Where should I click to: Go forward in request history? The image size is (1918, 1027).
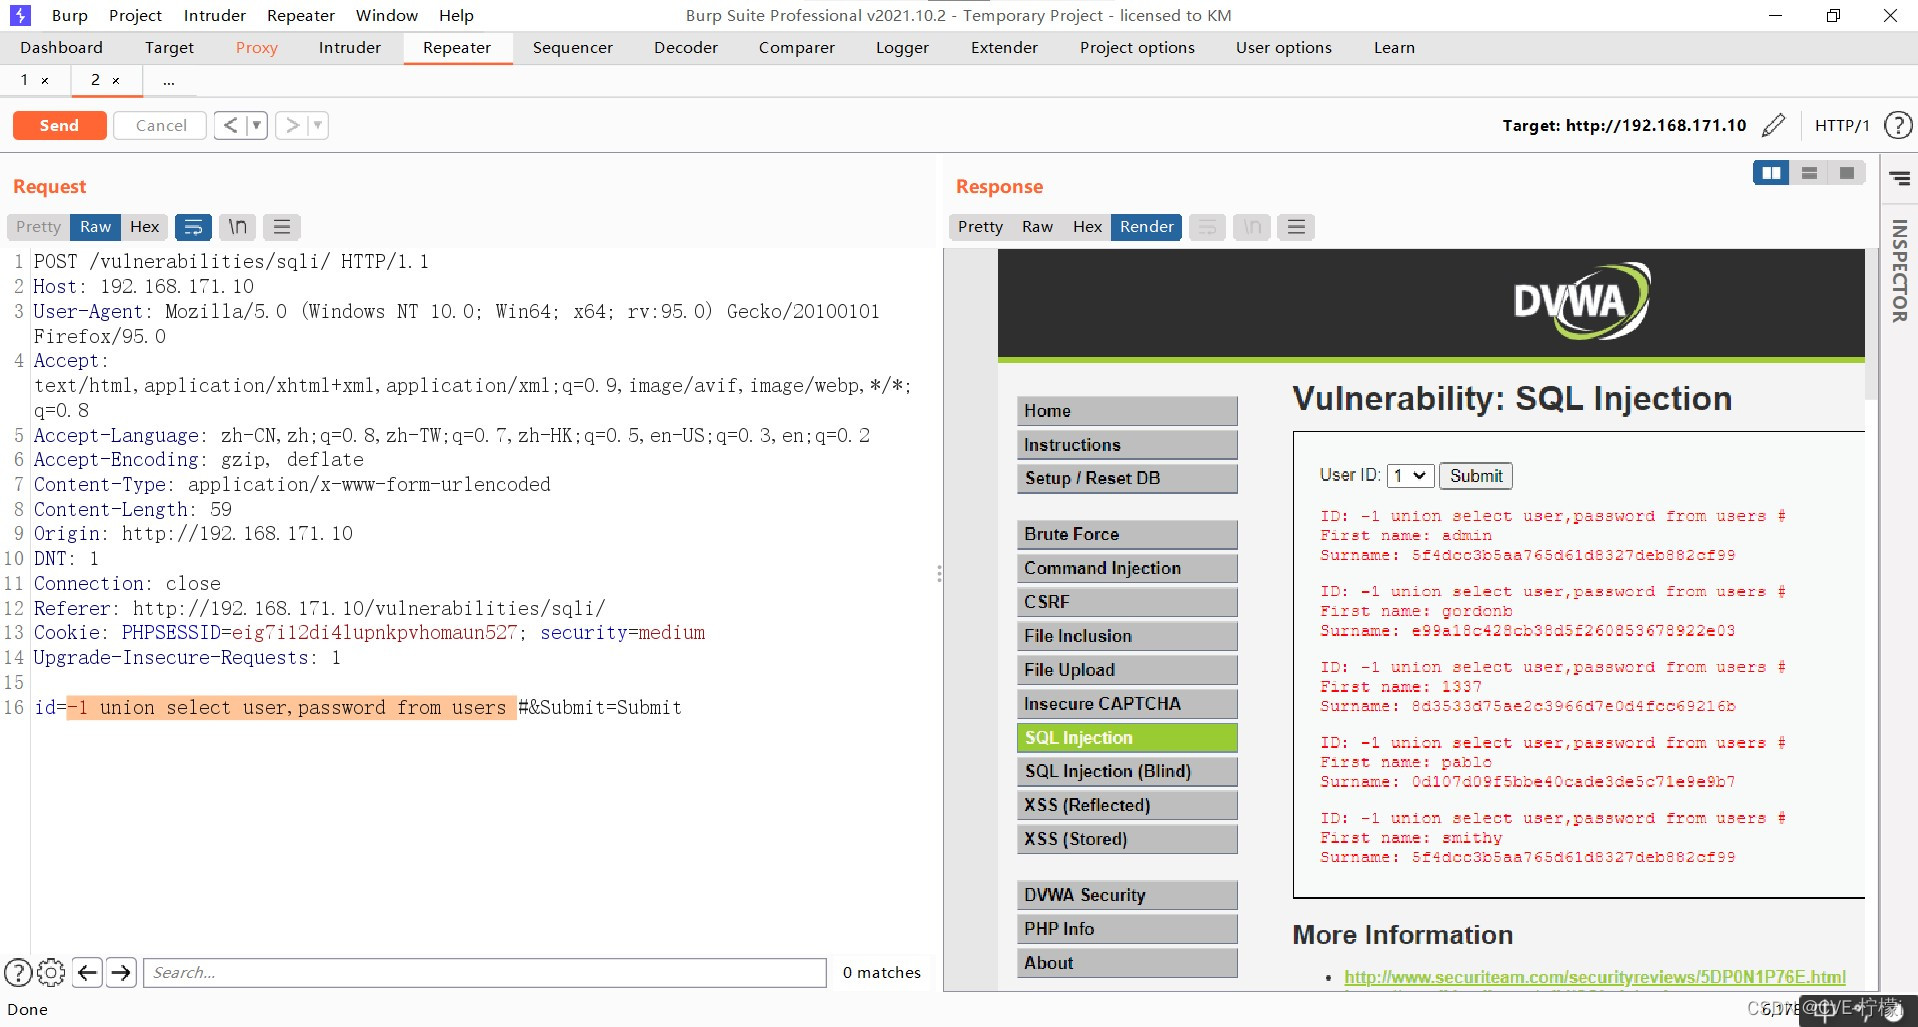pos(292,125)
